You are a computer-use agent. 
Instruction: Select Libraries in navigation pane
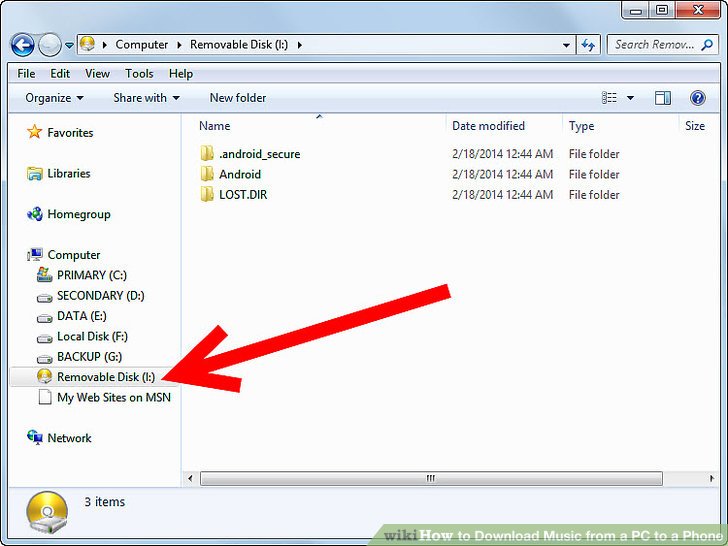[x=69, y=174]
